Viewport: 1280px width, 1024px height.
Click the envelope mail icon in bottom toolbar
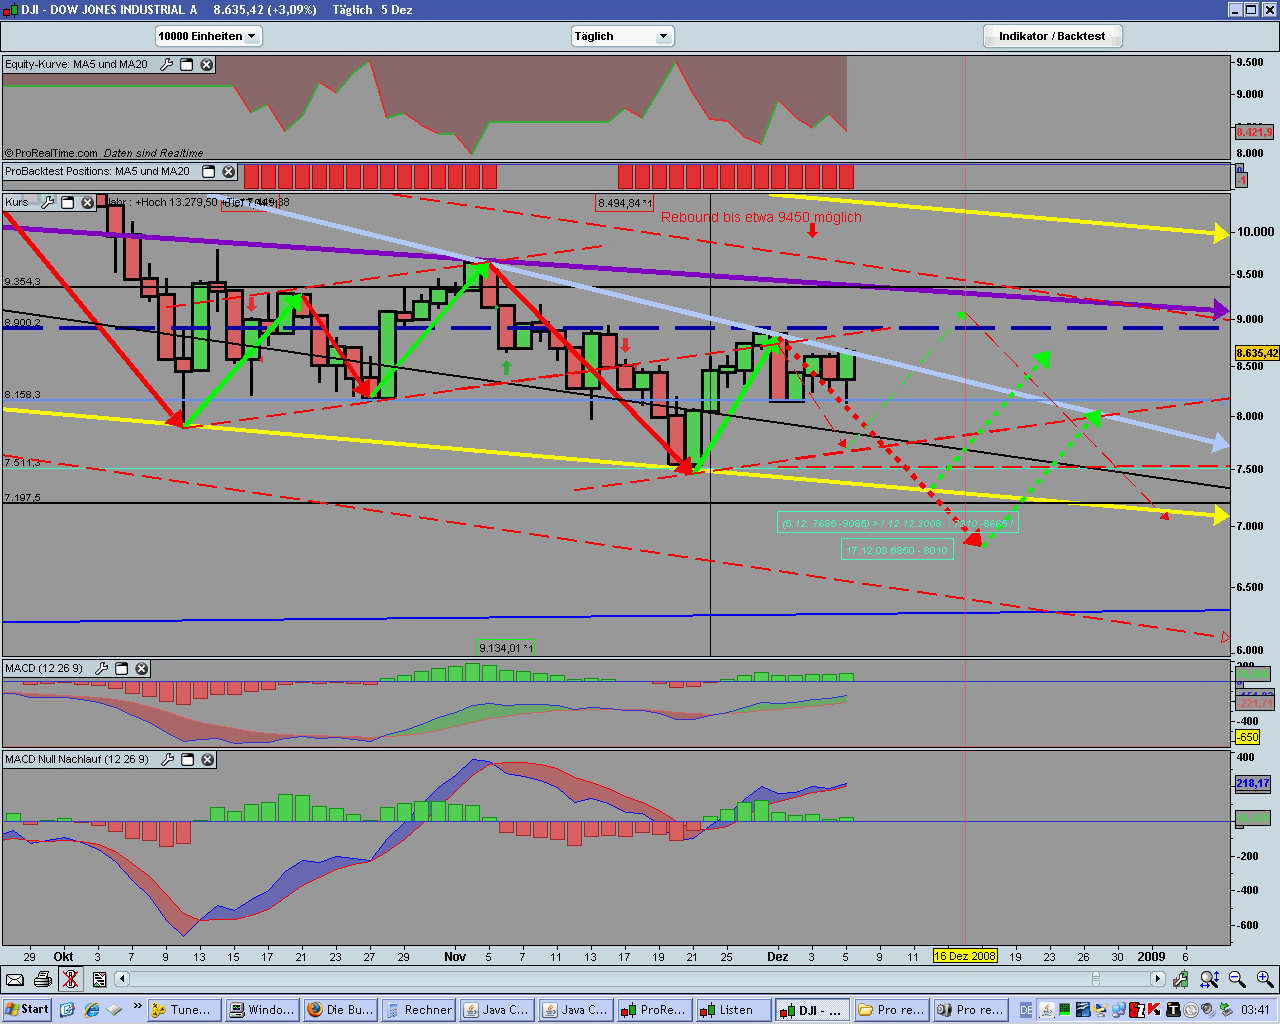coord(15,979)
